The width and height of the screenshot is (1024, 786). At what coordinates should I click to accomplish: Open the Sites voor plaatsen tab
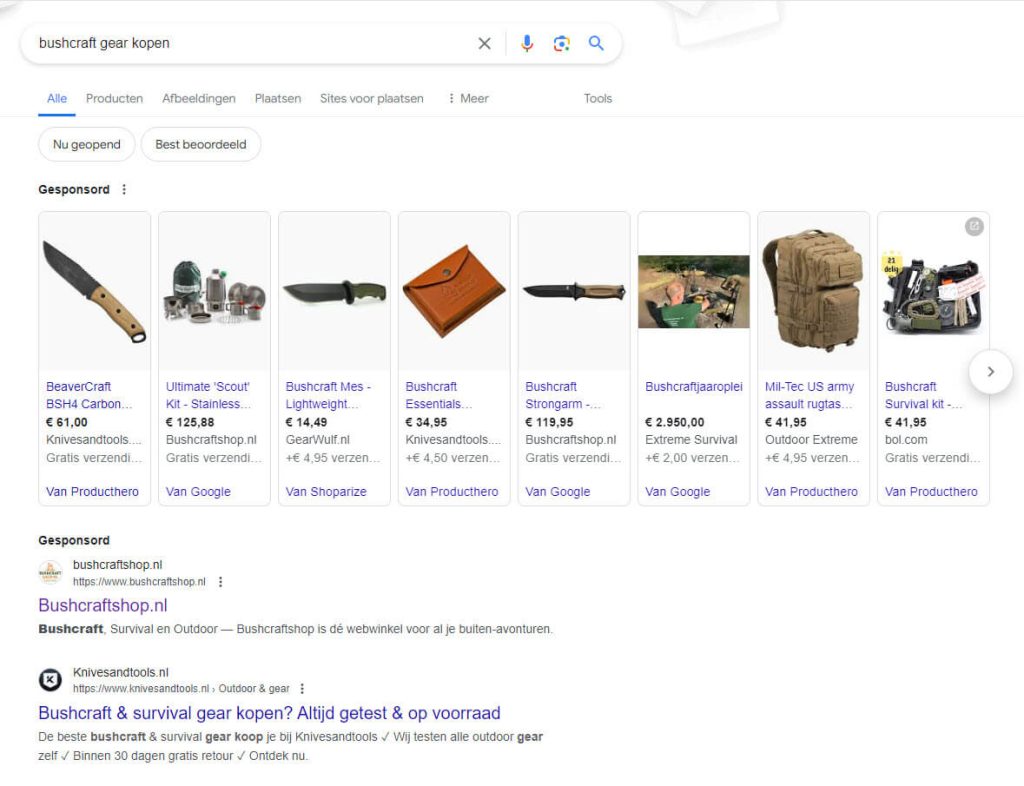click(372, 99)
